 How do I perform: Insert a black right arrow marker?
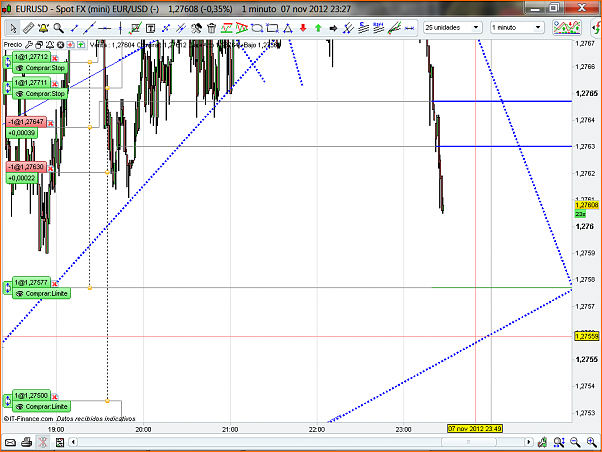click(x=333, y=28)
